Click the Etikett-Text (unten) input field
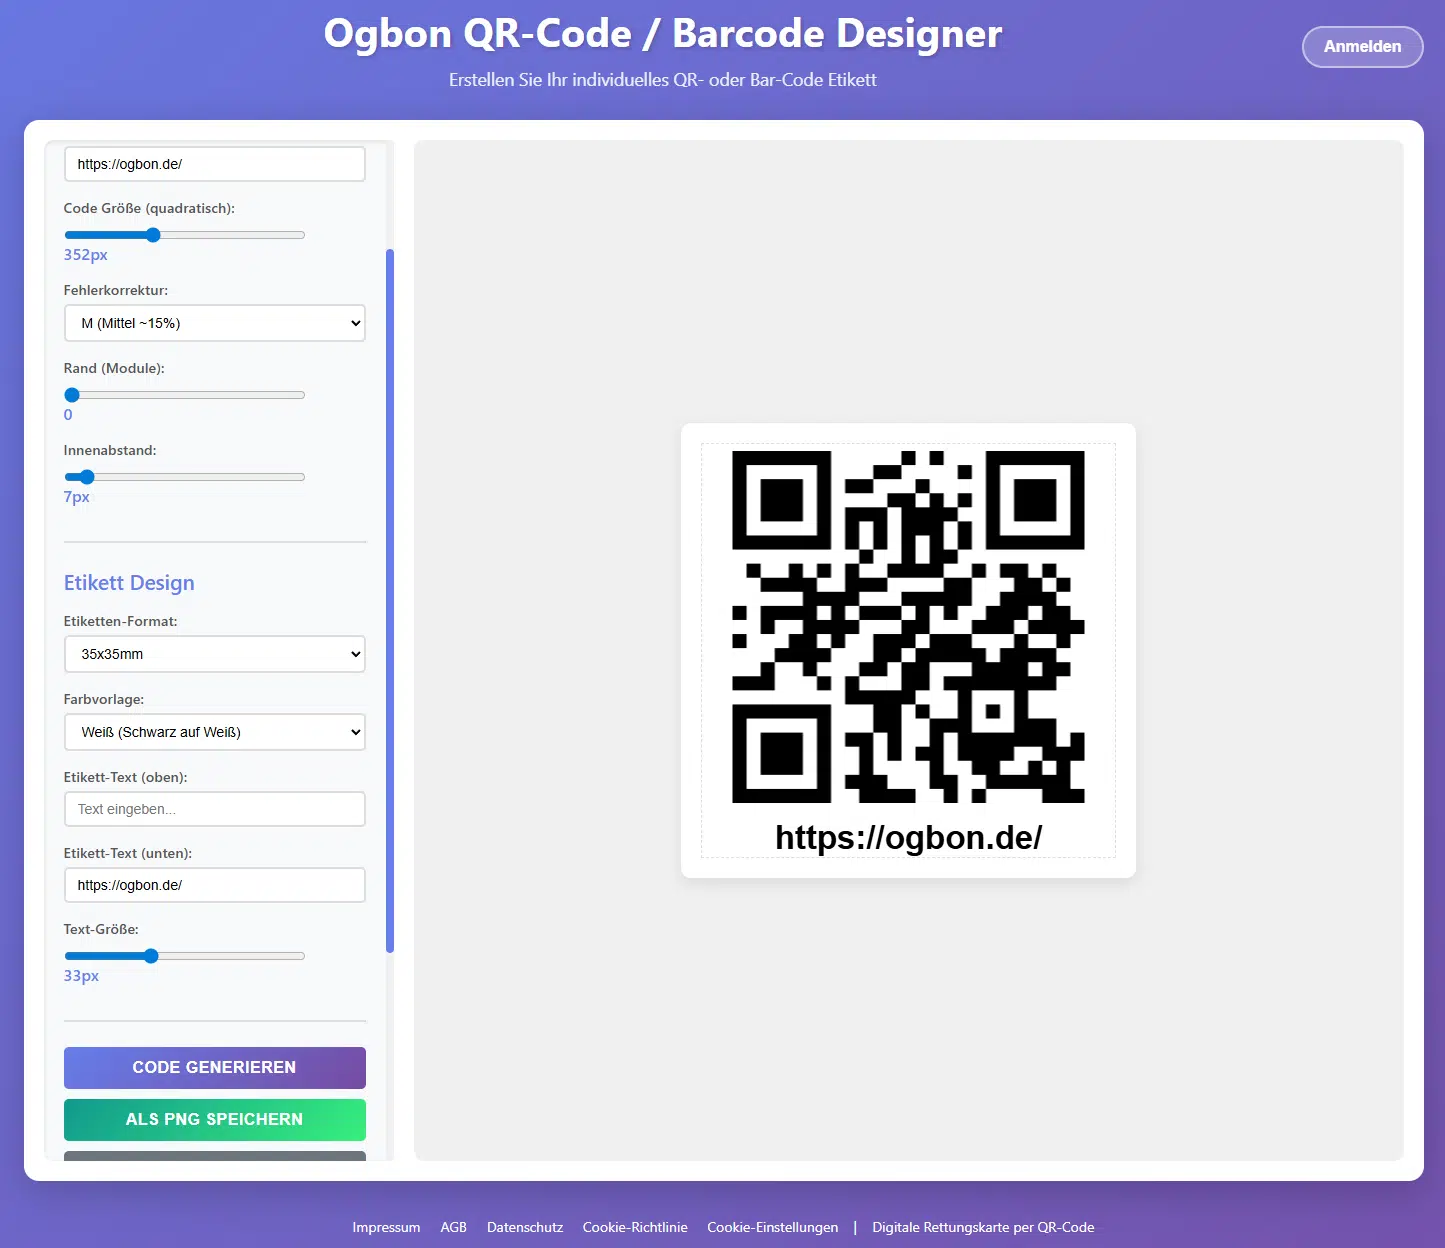The height and width of the screenshot is (1248, 1445). (214, 885)
